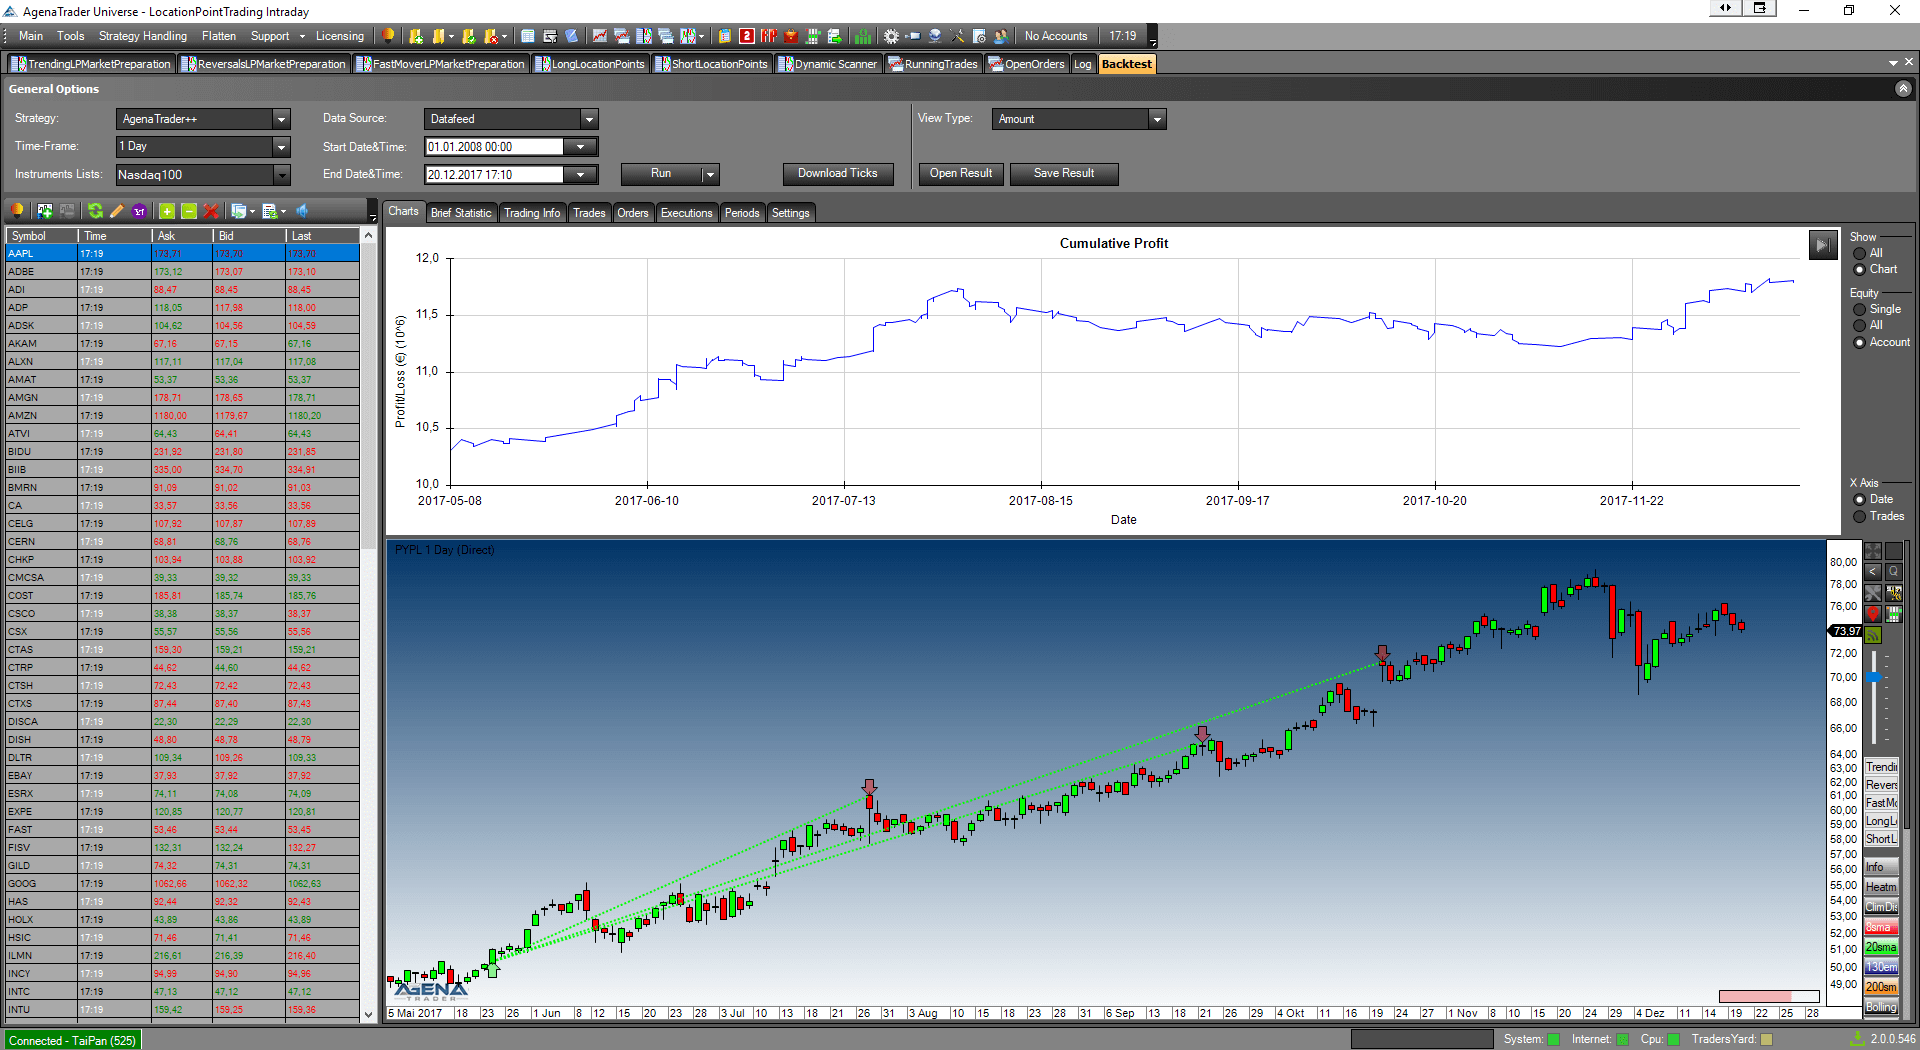Click the green RSS feed icon beside the chart
The height and width of the screenshot is (1050, 1920).
coord(1873,635)
